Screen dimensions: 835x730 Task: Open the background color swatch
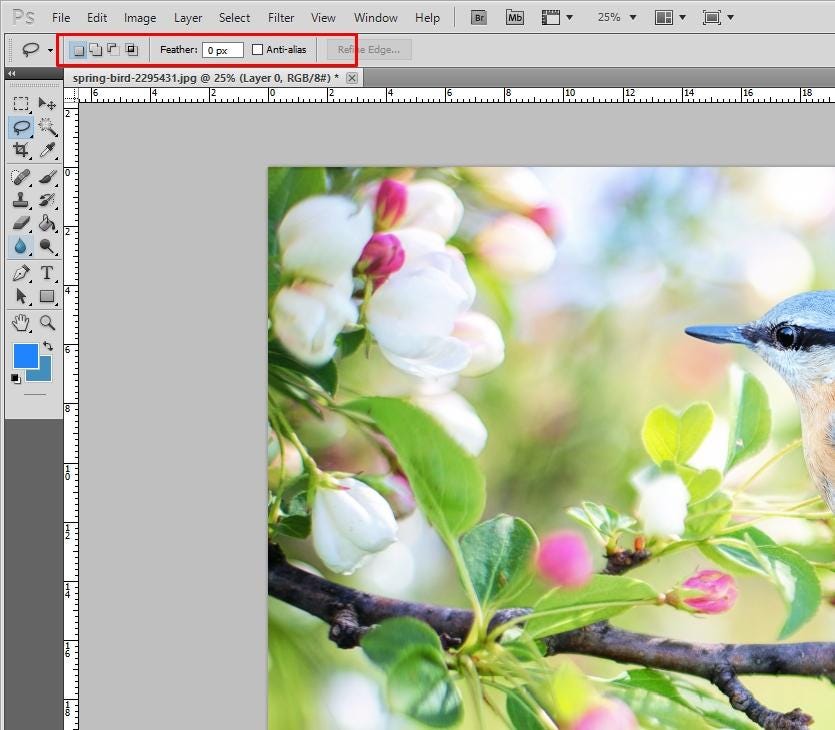pyautogui.click(x=43, y=374)
